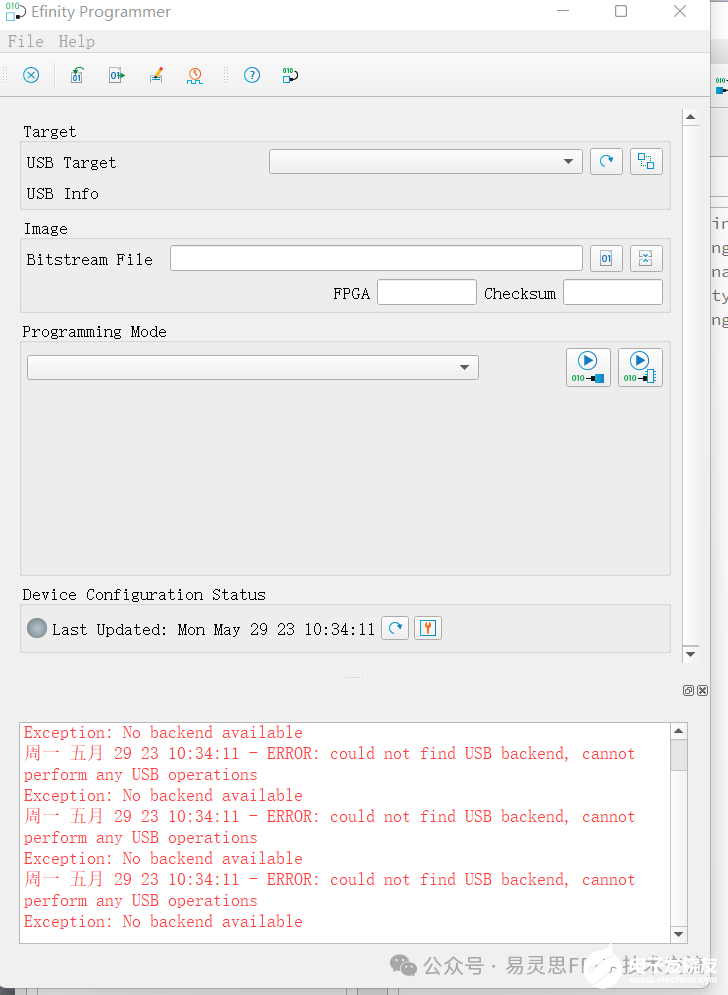Click the clock timing toolbar icon
This screenshot has height=995, width=728.
pyautogui.click(x=194, y=75)
